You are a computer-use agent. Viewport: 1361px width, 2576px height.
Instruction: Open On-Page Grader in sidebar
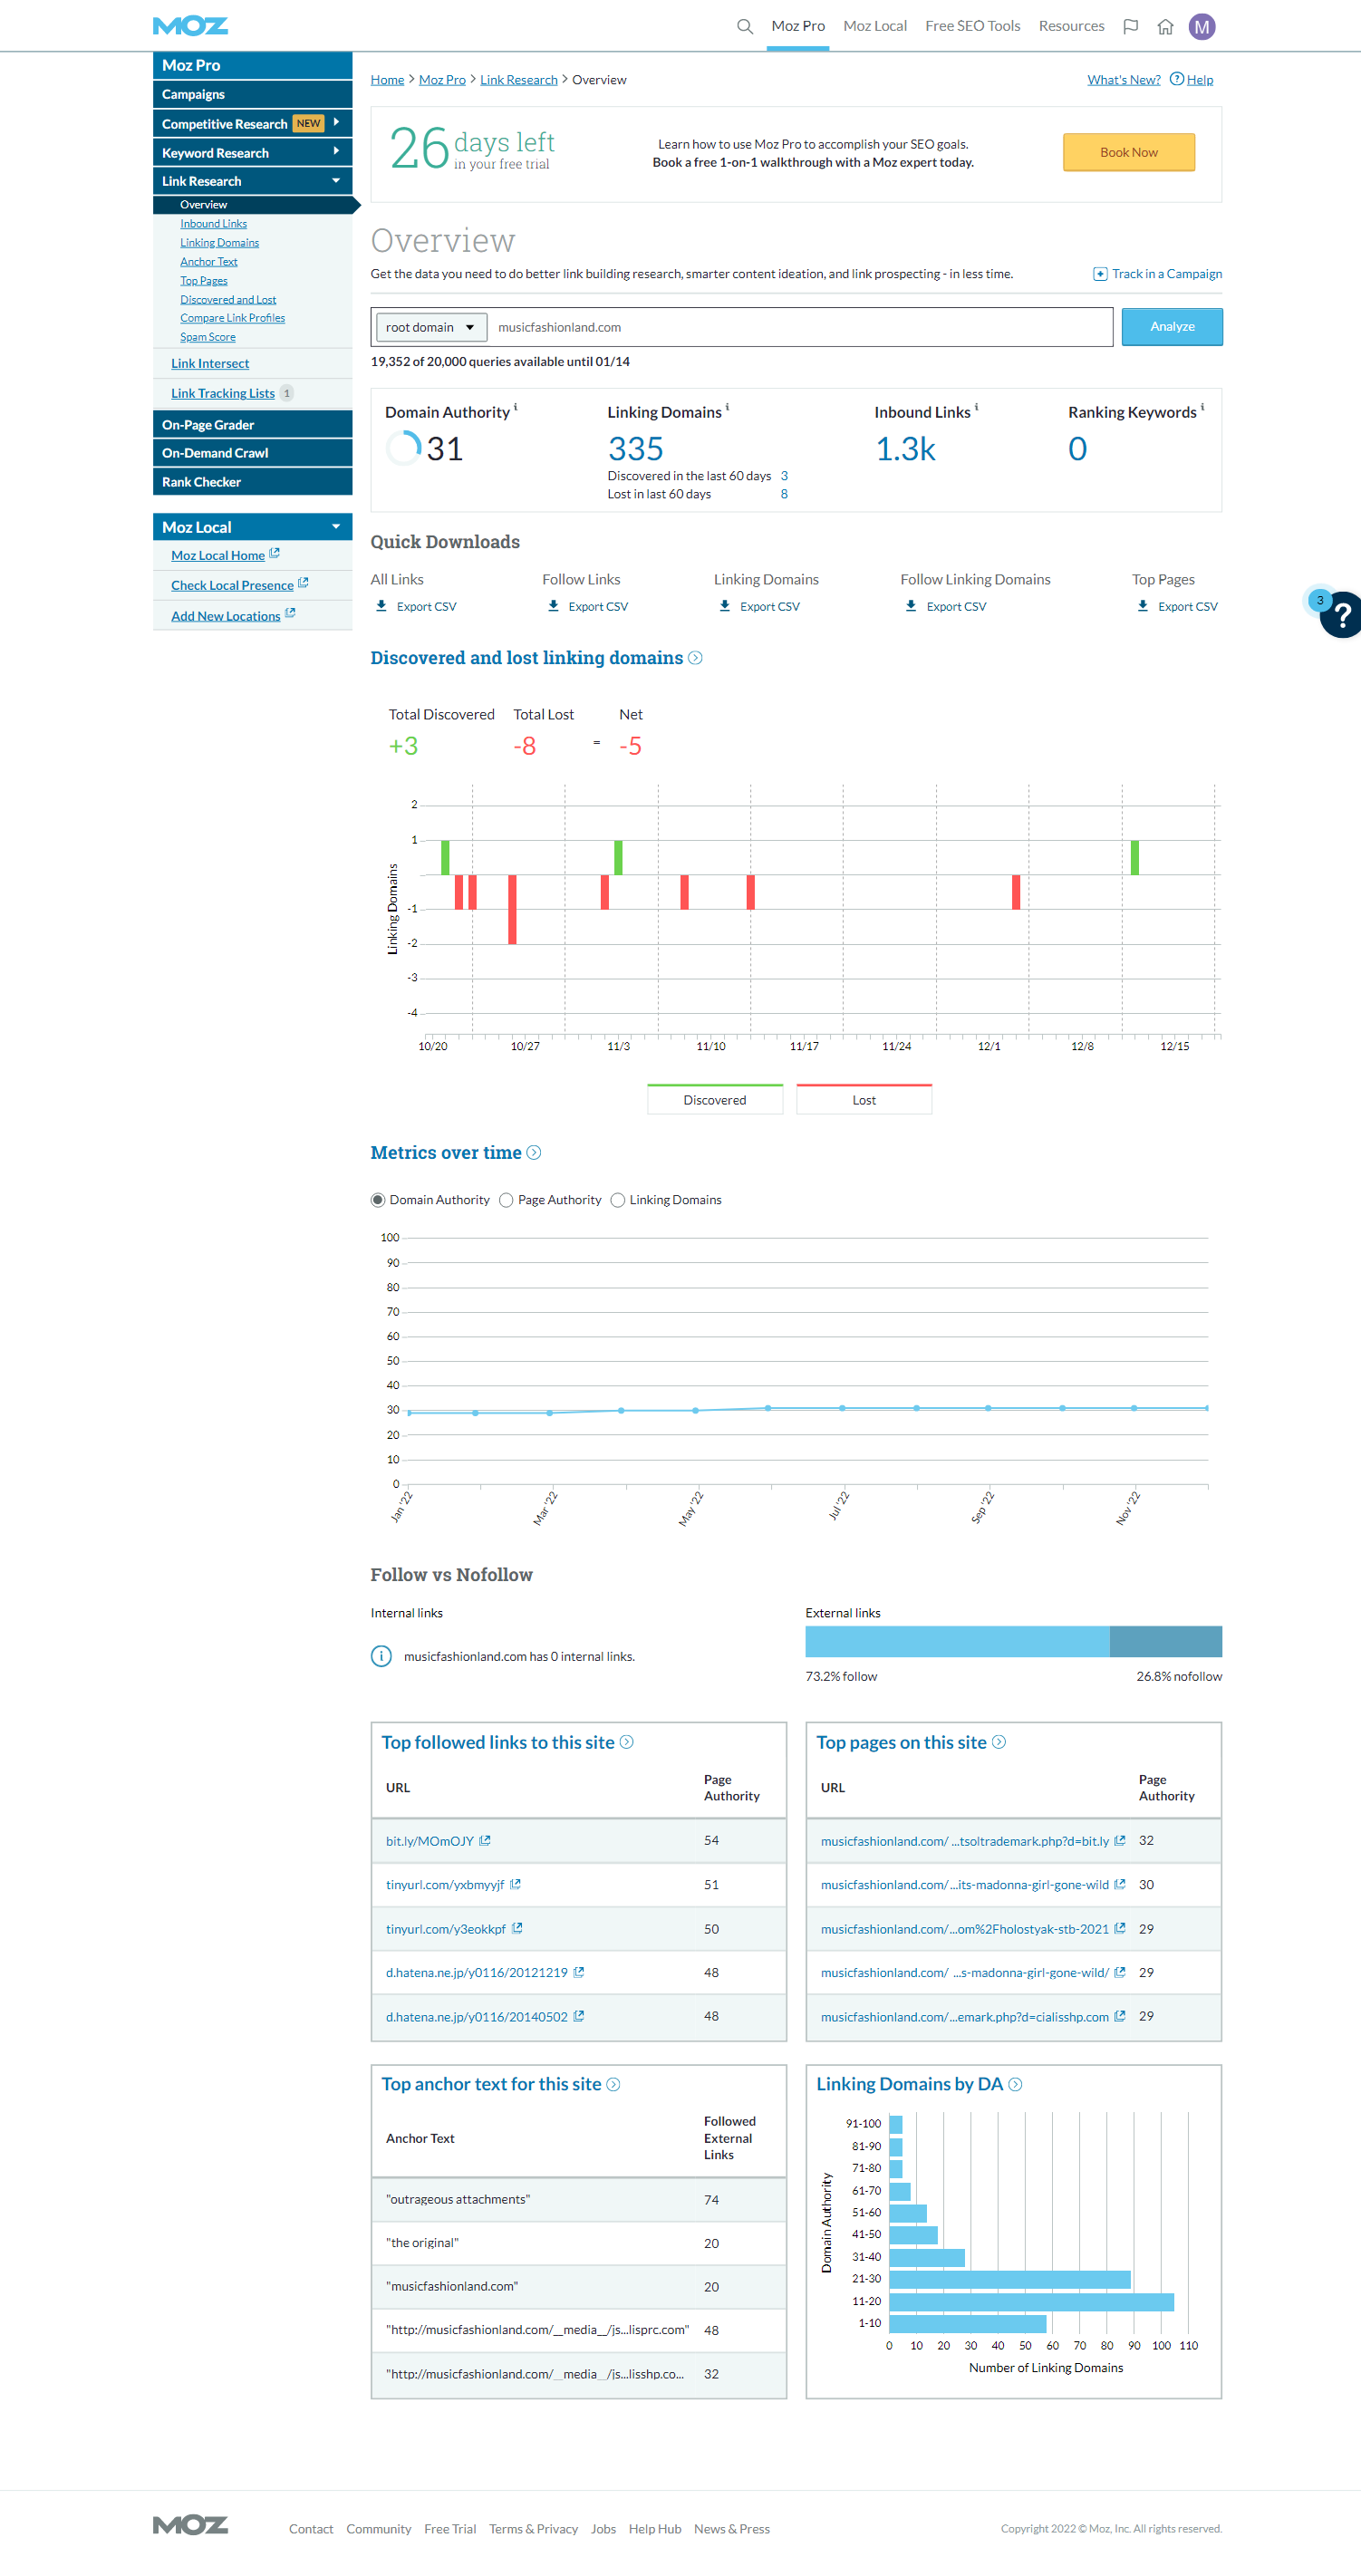click(x=252, y=424)
